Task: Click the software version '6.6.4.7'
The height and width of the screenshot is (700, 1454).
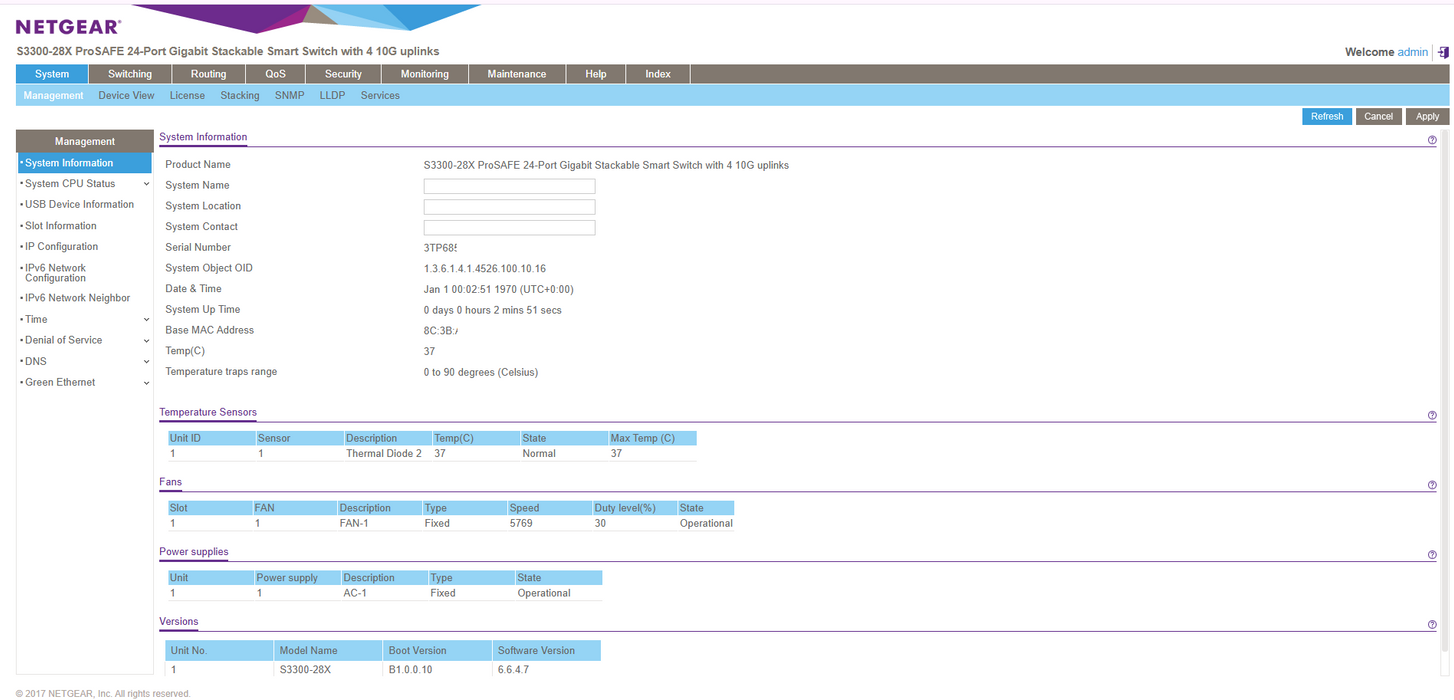Action: point(513,670)
